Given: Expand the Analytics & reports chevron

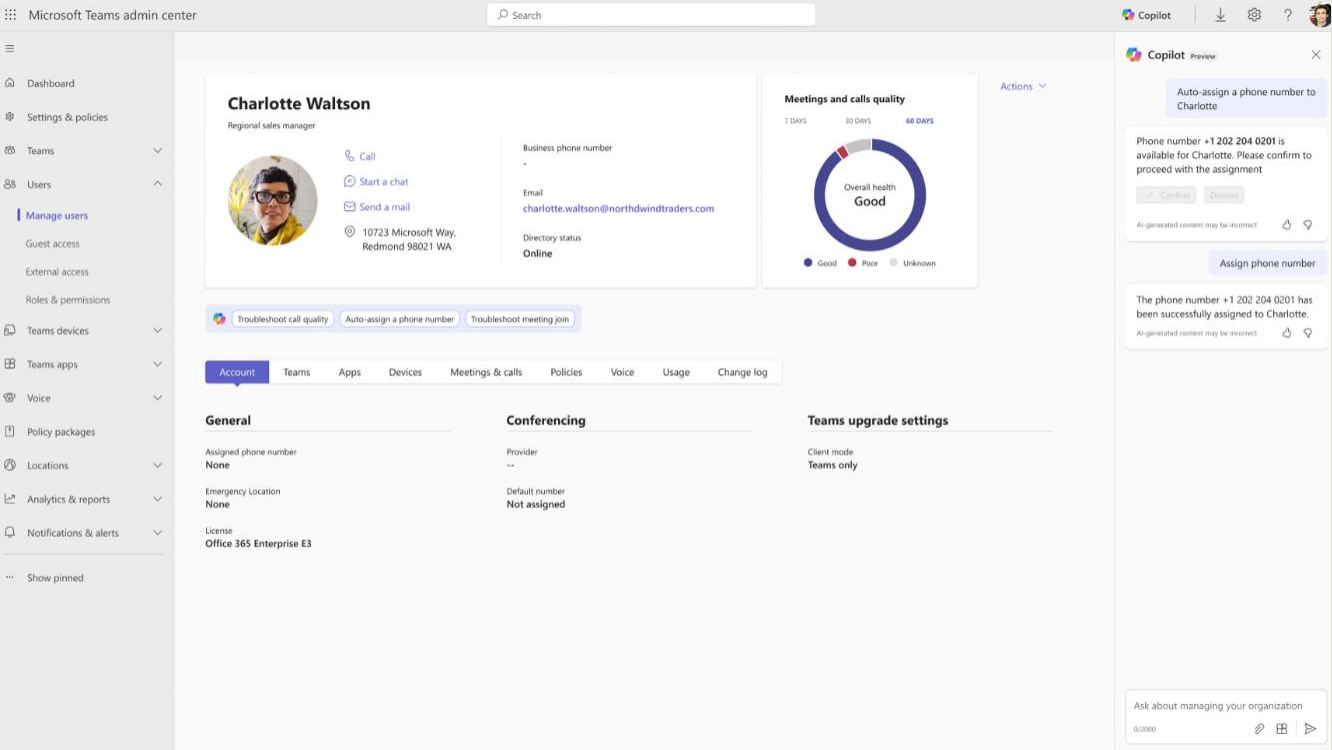Looking at the screenshot, I should 157,499.
